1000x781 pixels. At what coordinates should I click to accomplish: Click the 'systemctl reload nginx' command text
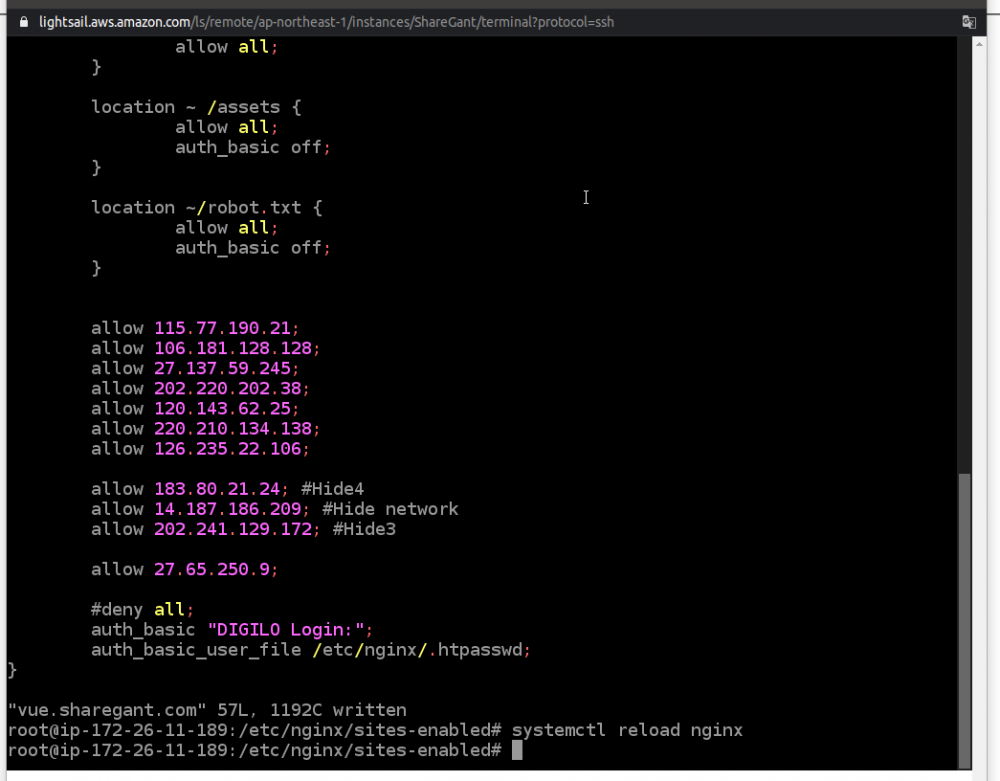pos(627,730)
